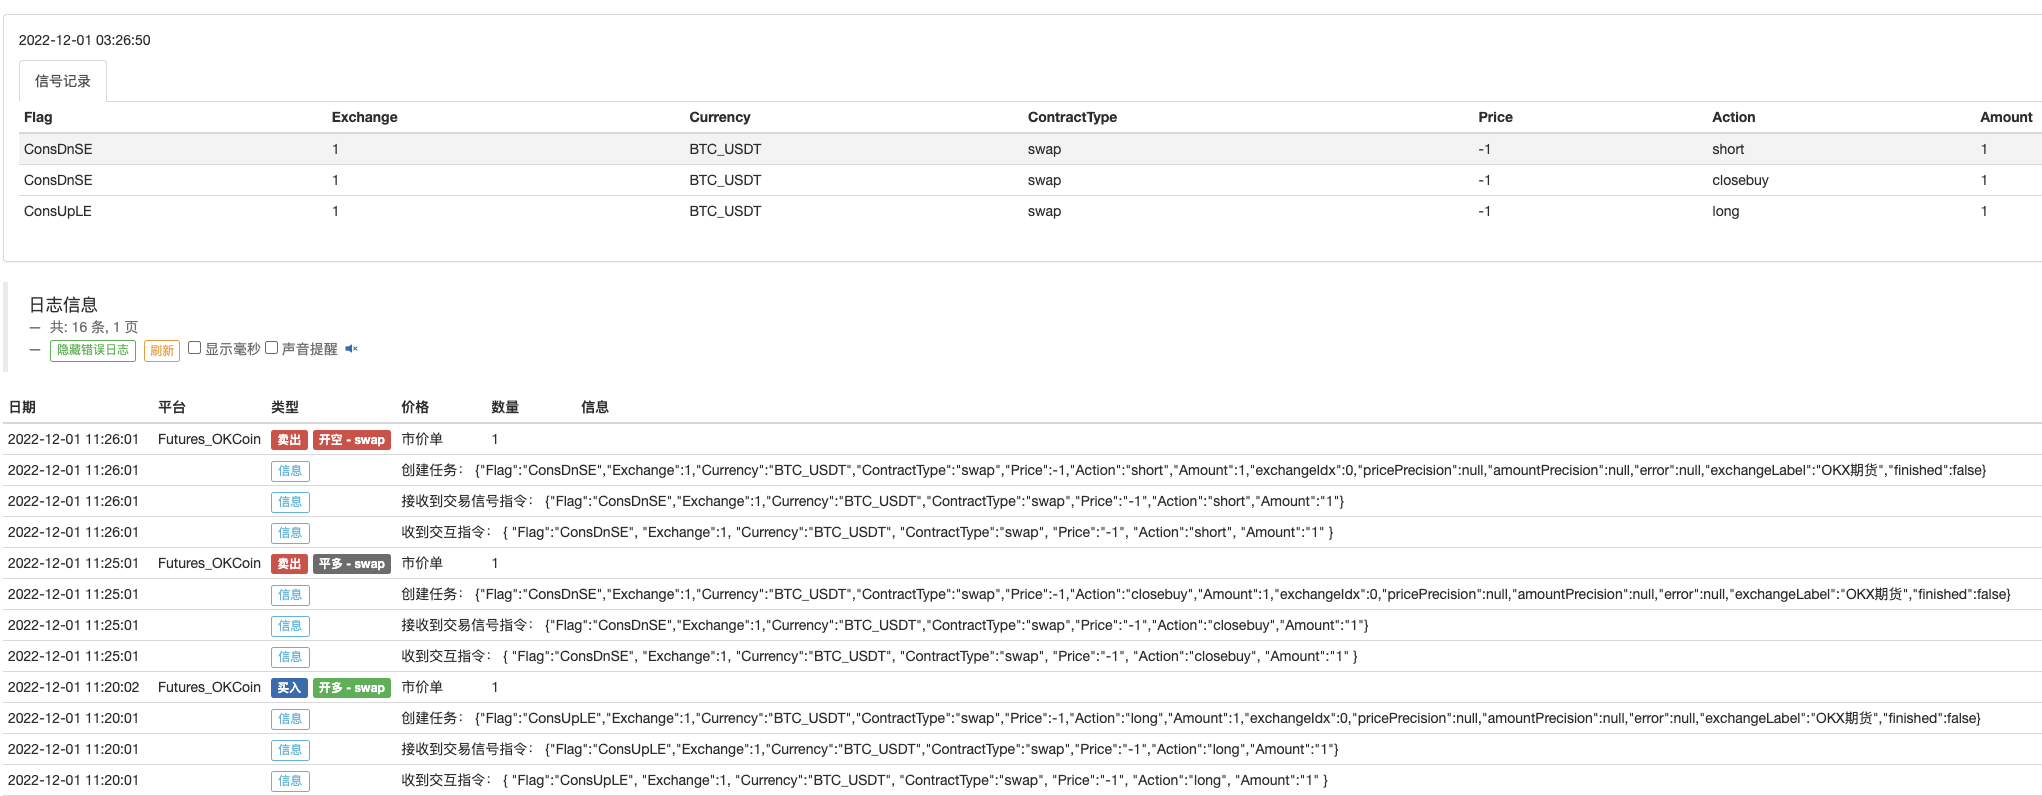Click the 日志信息 heading
The height and width of the screenshot is (796, 2042).
pos(63,305)
